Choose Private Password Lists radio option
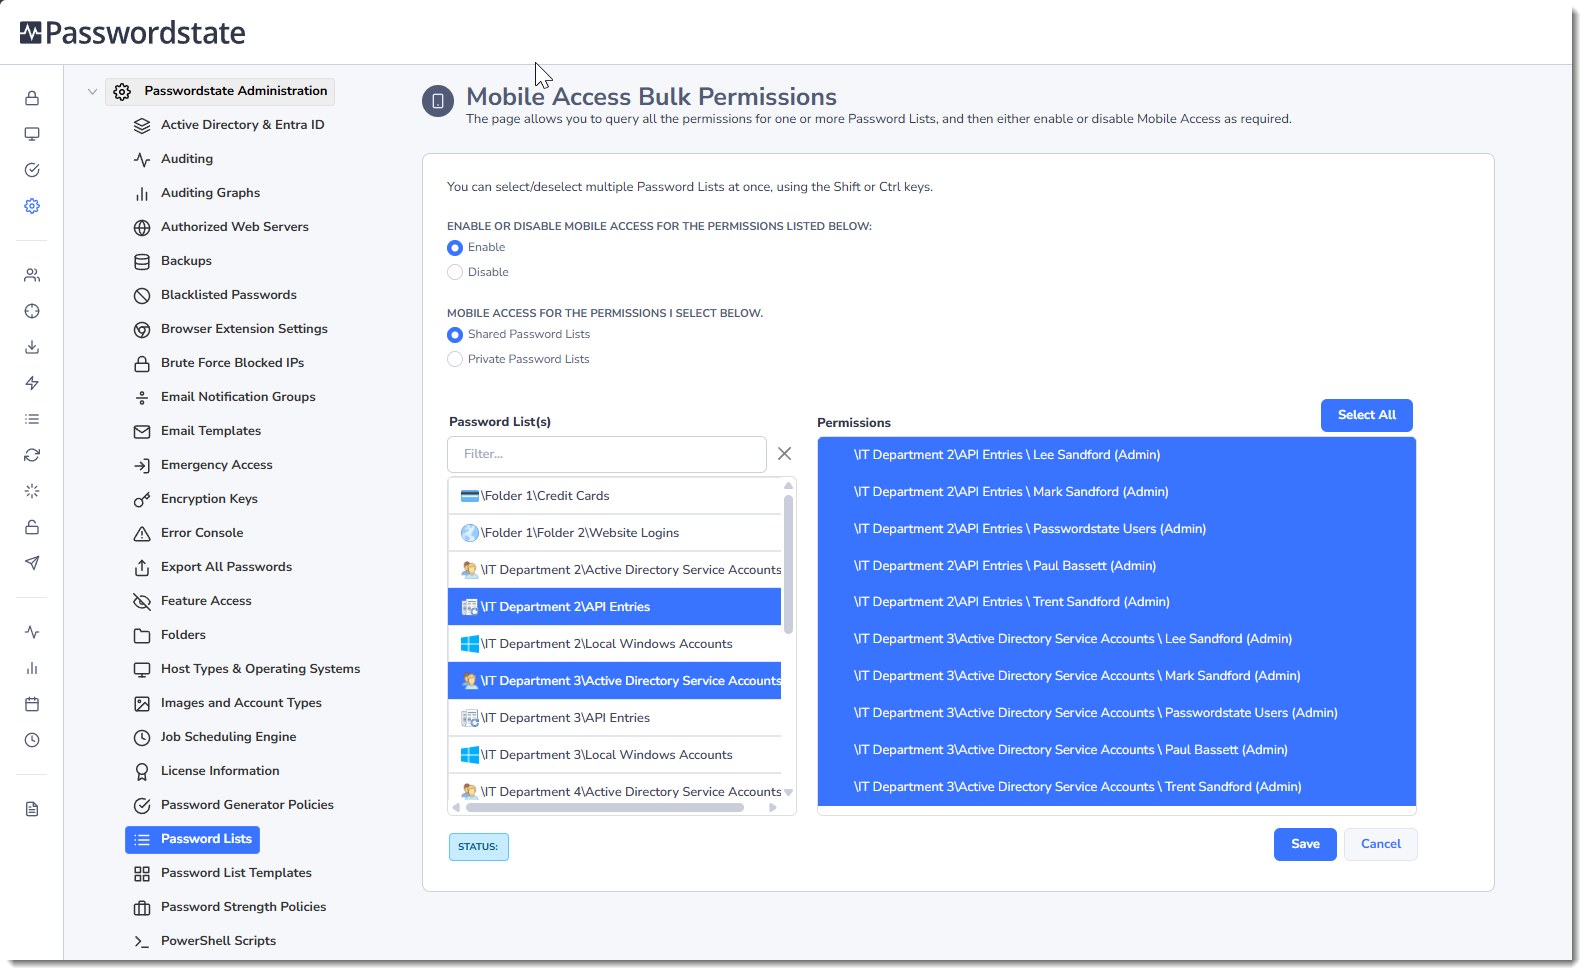Screen dimensions: 1587x975 click(x=455, y=359)
